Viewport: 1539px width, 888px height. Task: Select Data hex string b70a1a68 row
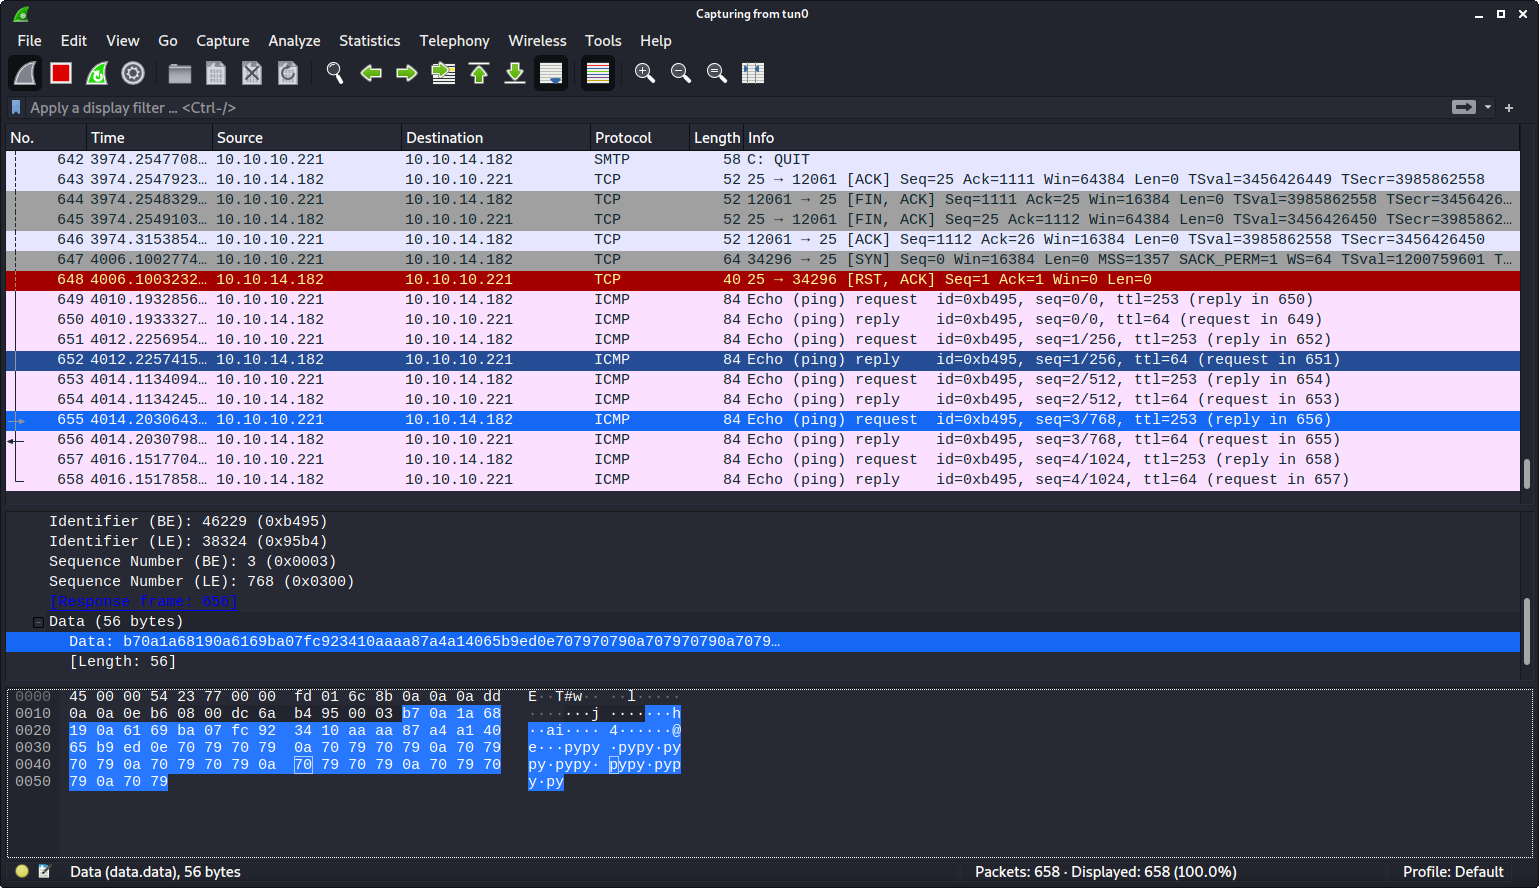pyautogui.click(x=763, y=642)
